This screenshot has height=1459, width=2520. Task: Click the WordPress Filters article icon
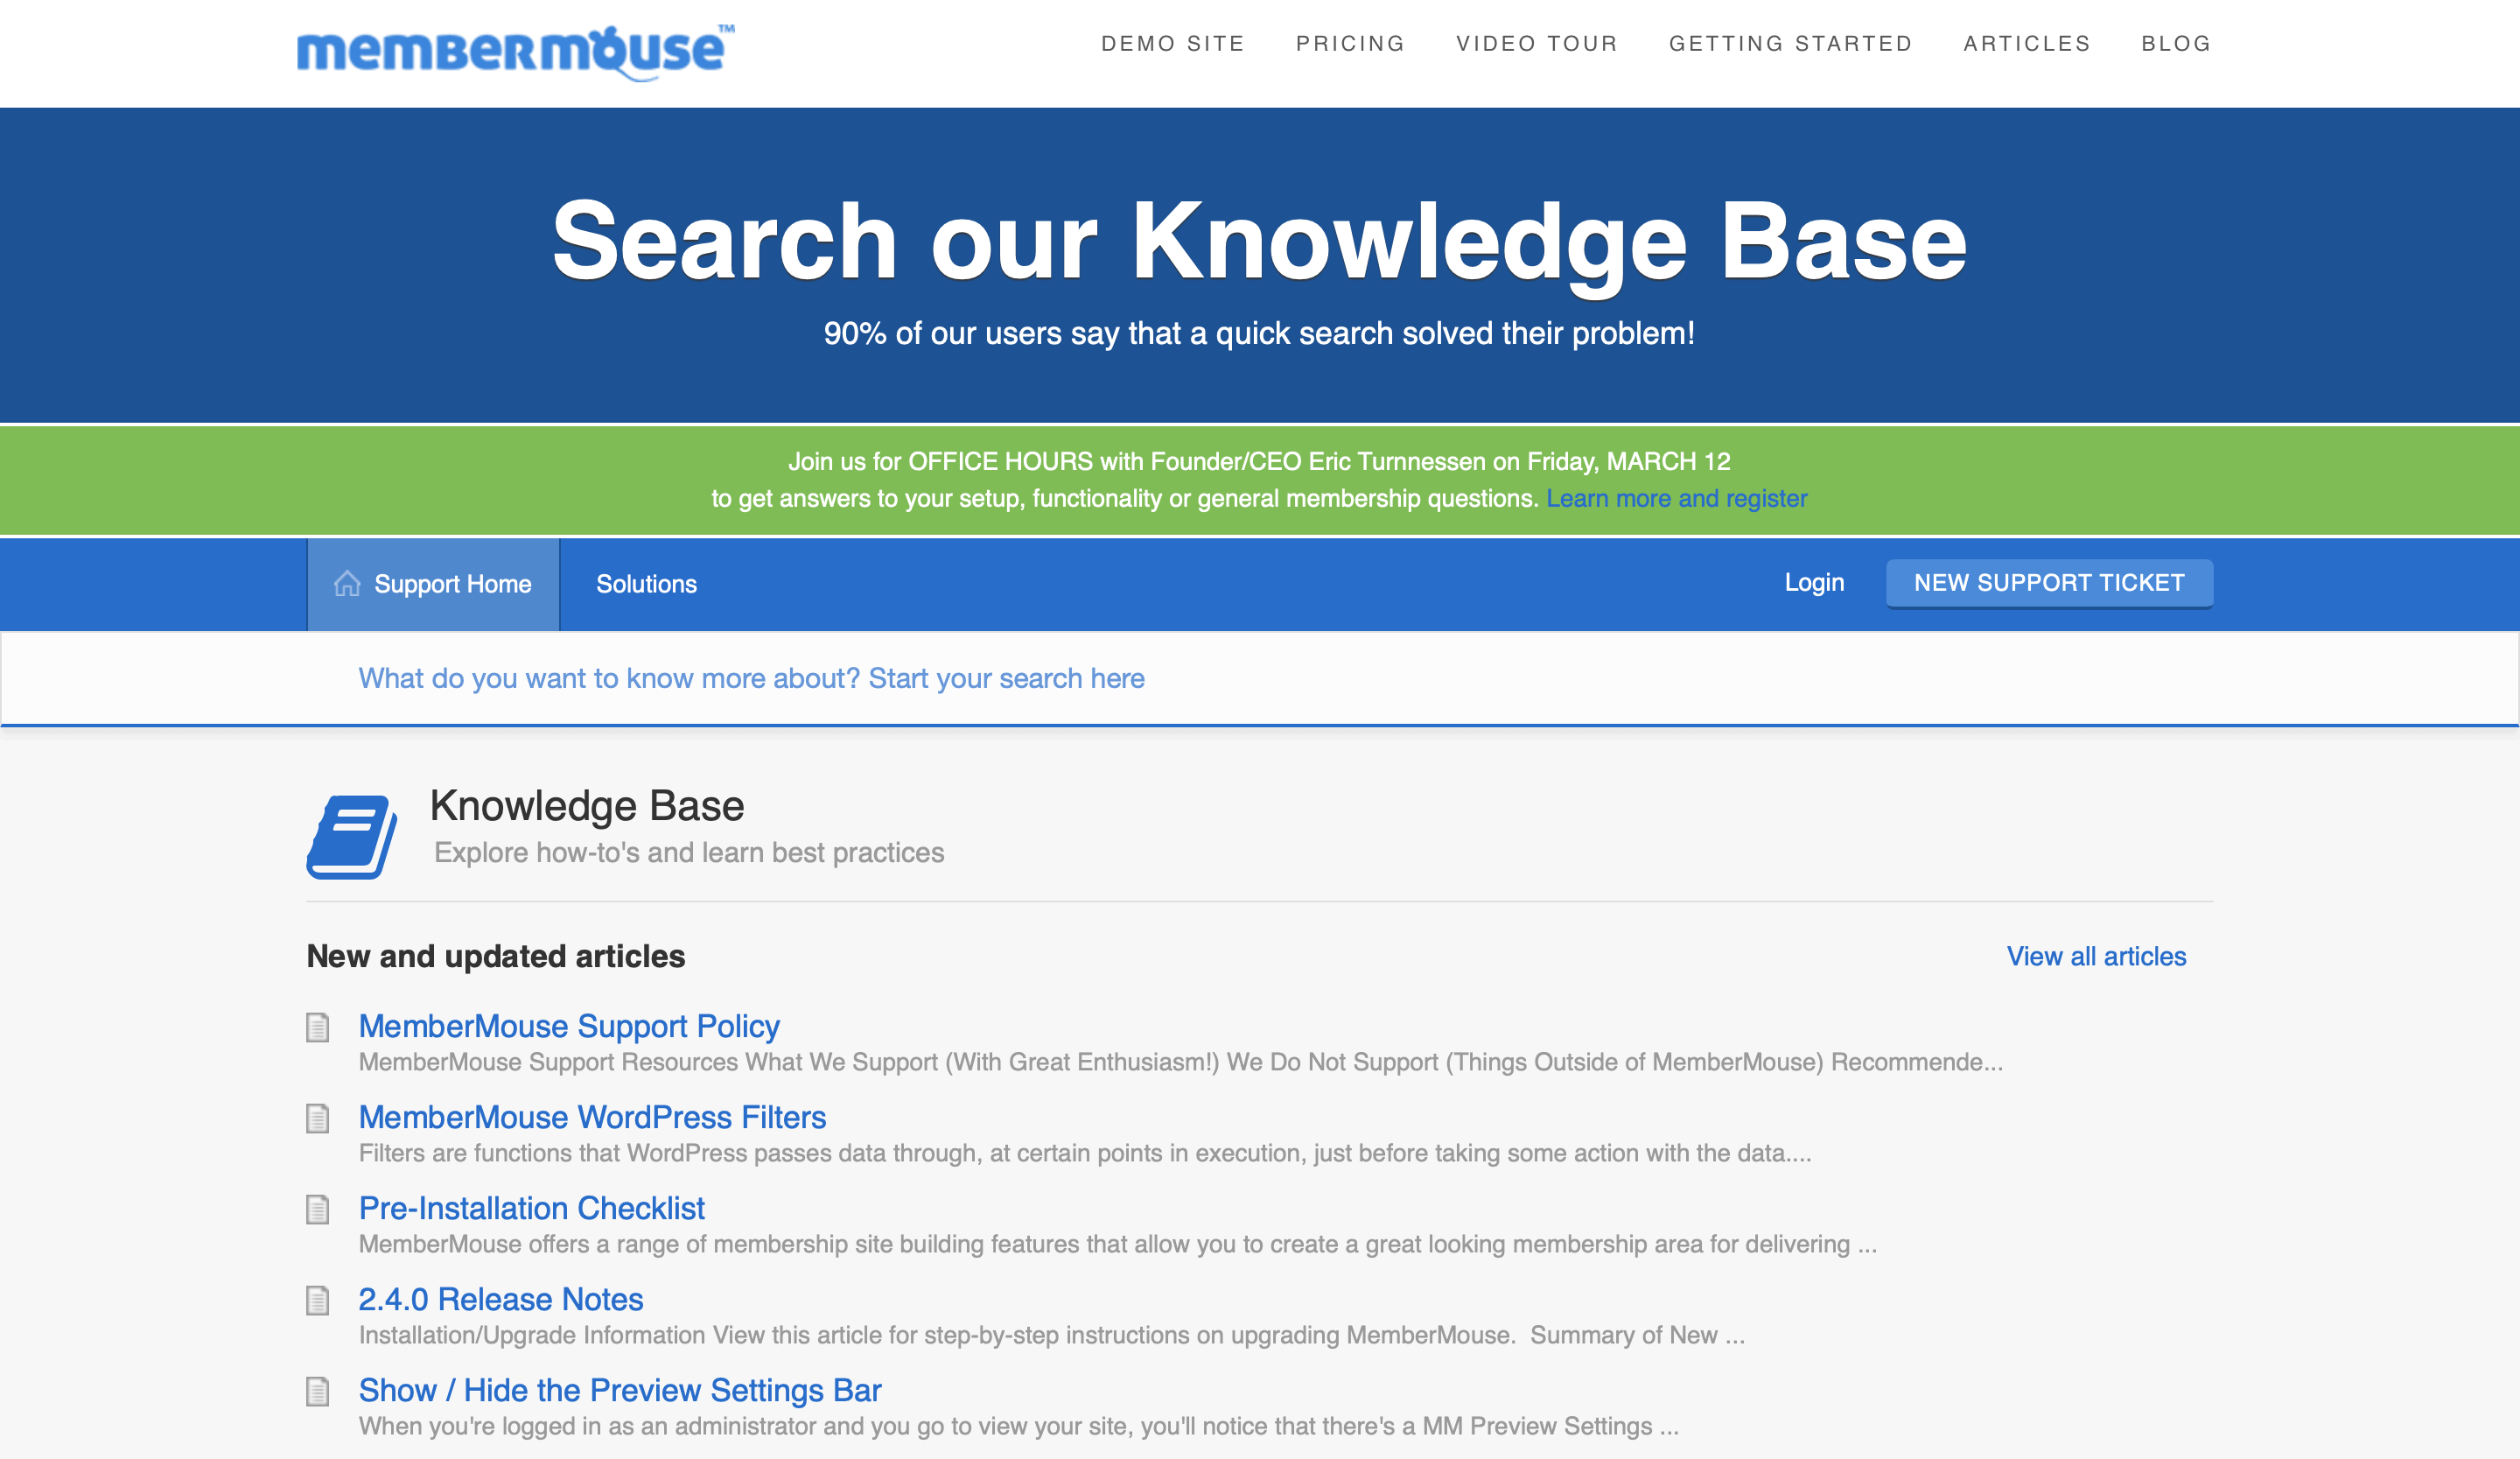(x=321, y=1117)
